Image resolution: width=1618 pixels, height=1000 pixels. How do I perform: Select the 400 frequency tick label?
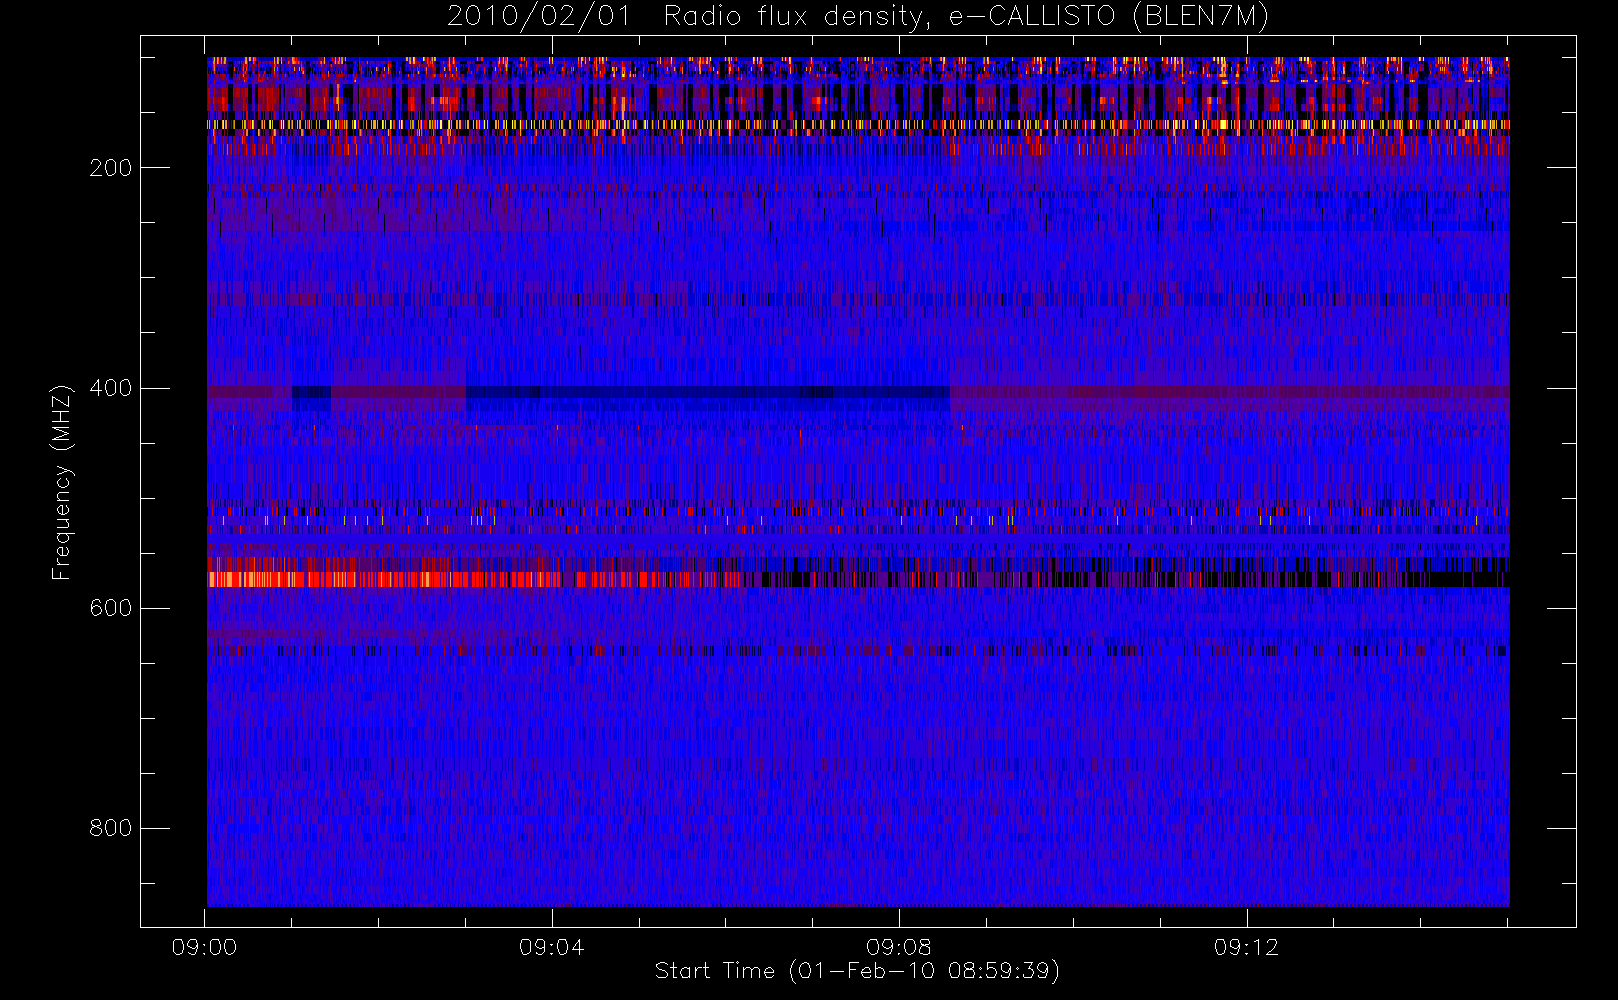coord(110,388)
